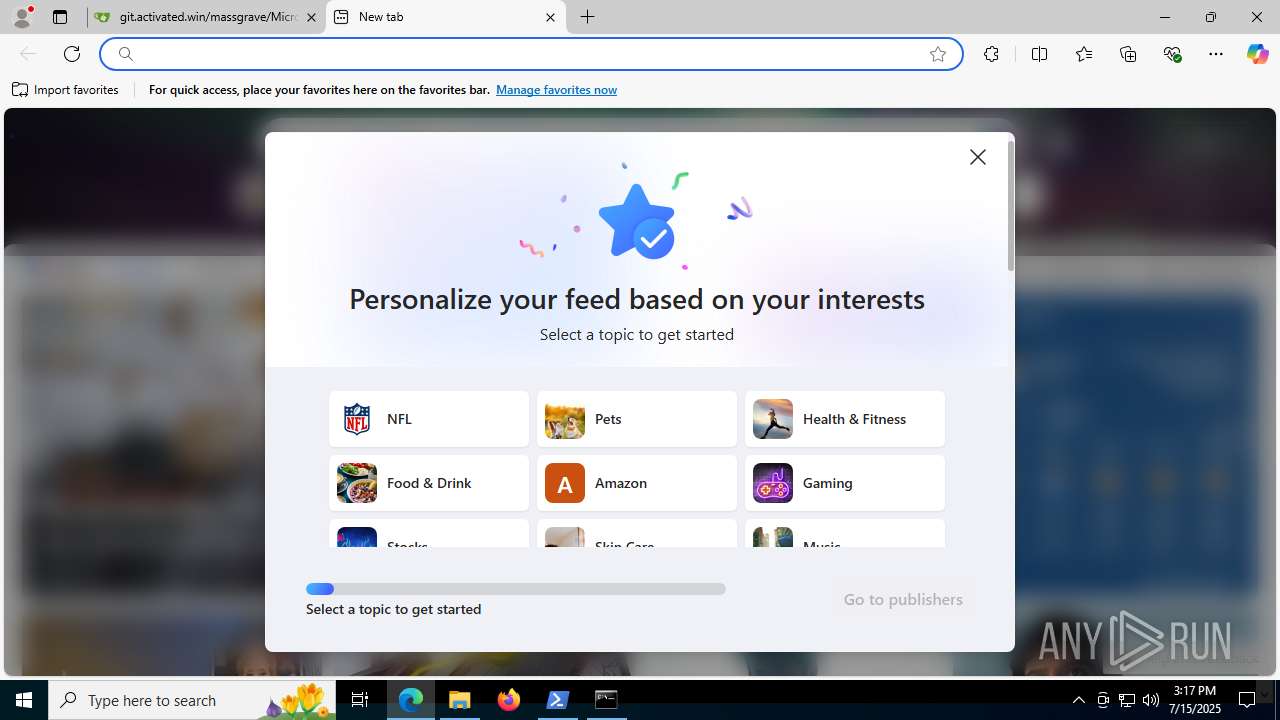Click the taskbar search box
This screenshot has width=1280, height=720.
(192, 700)
